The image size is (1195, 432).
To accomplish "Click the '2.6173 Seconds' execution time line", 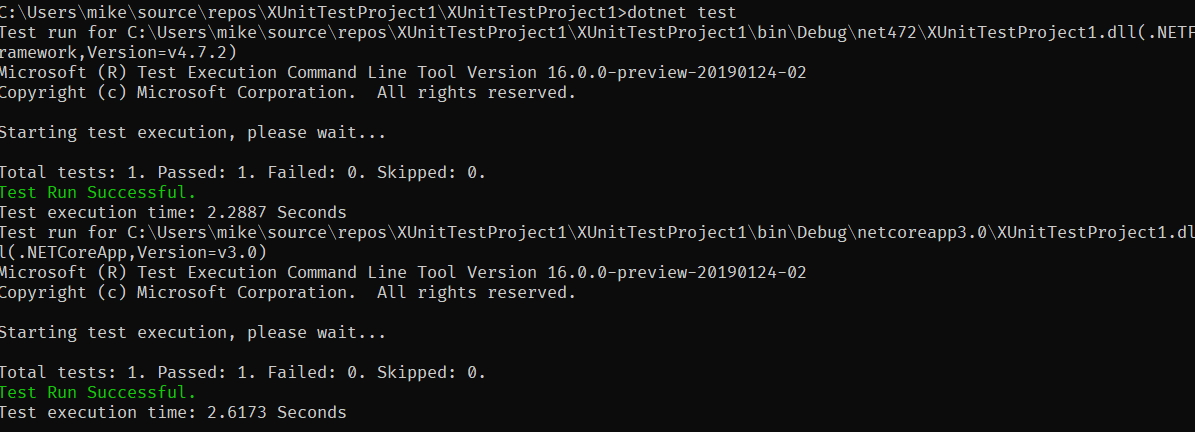I will tap(173, 412).
